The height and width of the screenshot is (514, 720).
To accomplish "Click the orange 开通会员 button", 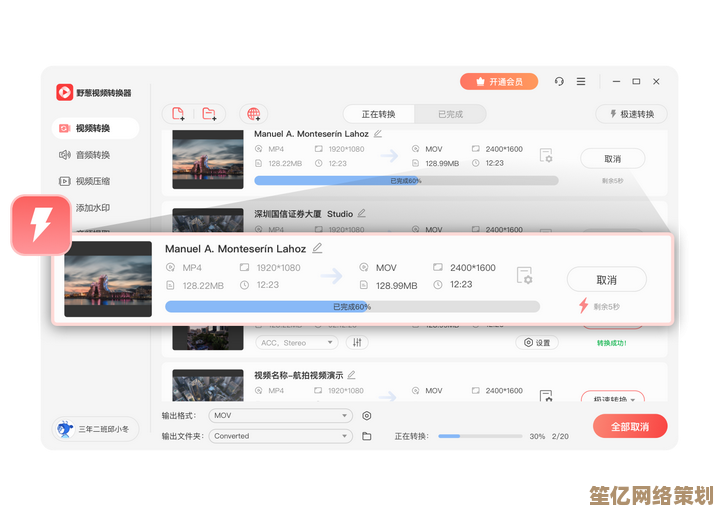I will pos(499,81).
